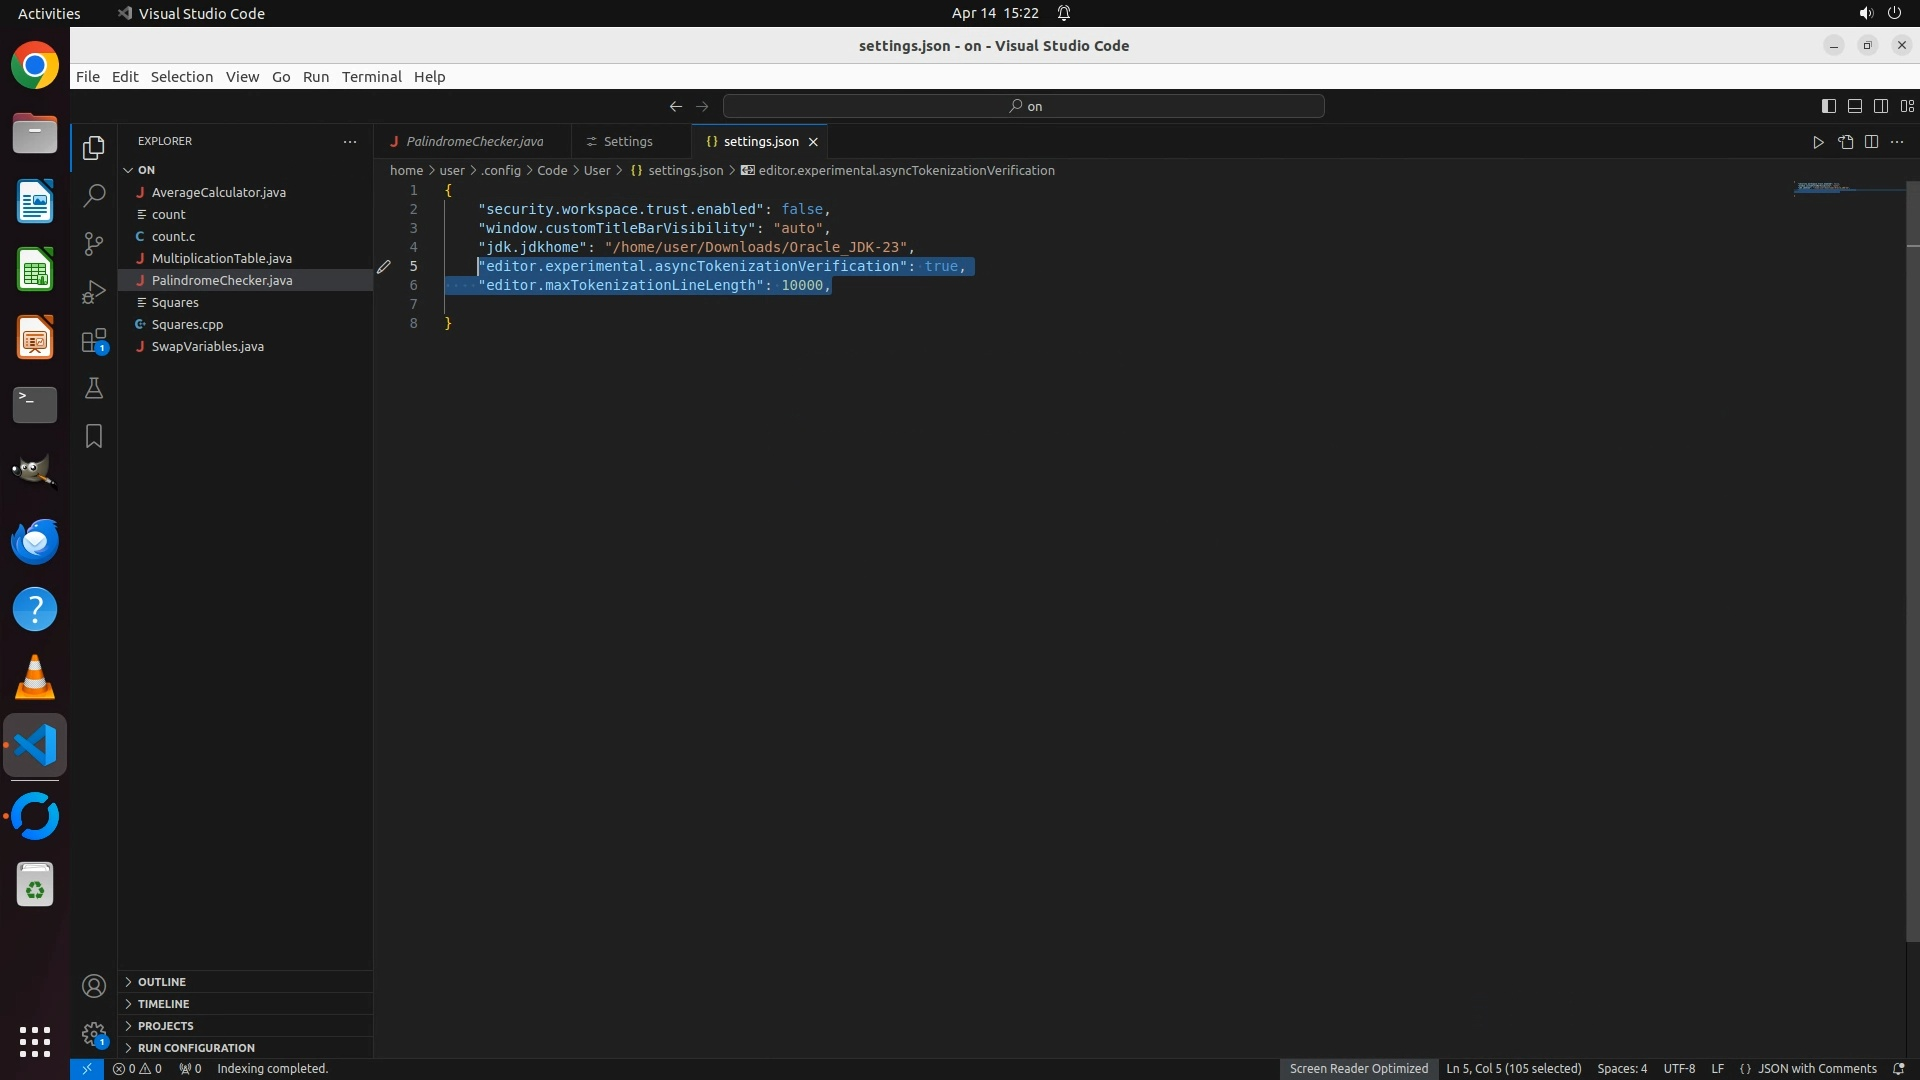
Task: Open the Manage gear icon
Action: click(x=94, y=1034)
